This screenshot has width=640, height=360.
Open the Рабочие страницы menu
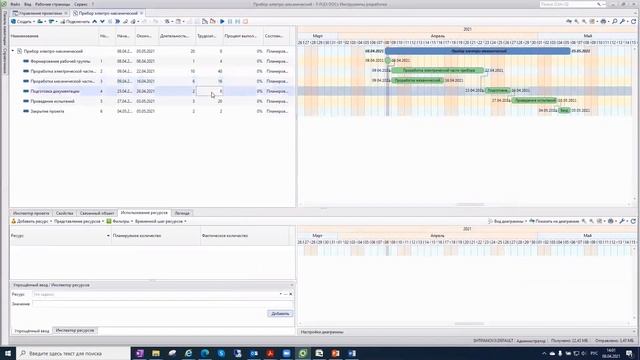click(x=52, y=4)
